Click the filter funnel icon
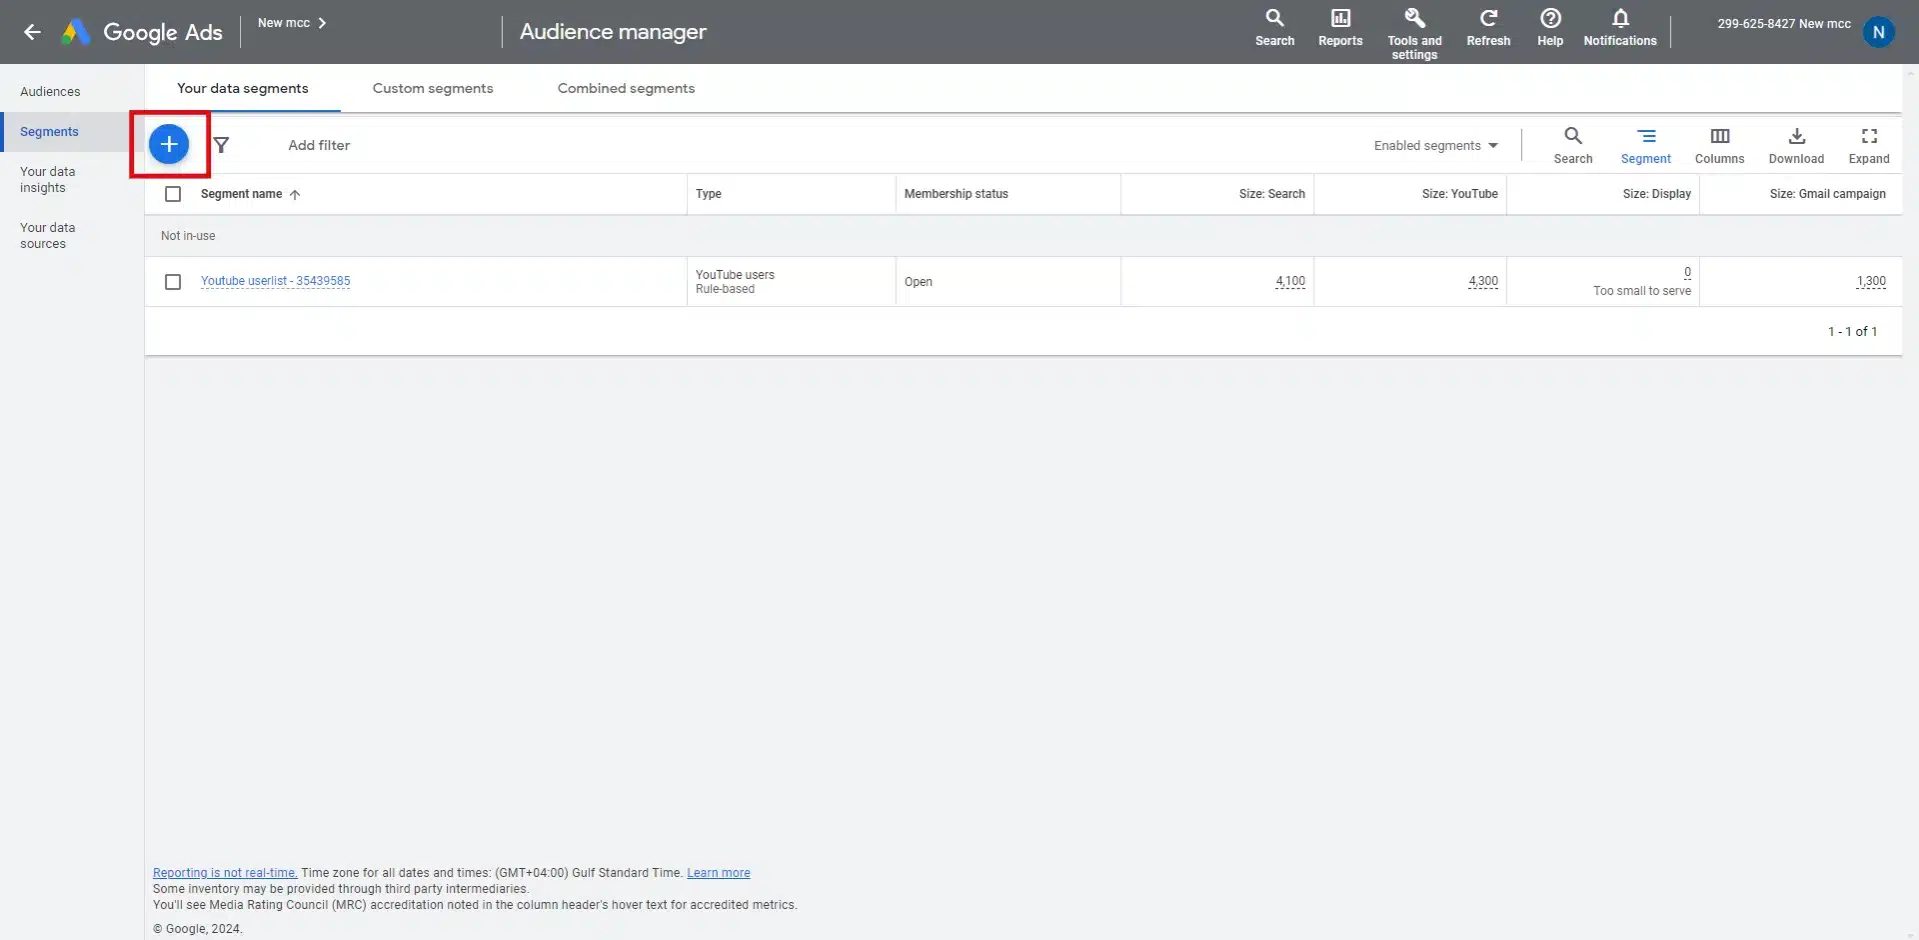This screenshot has height=940, width=1919. coord(221,145)
